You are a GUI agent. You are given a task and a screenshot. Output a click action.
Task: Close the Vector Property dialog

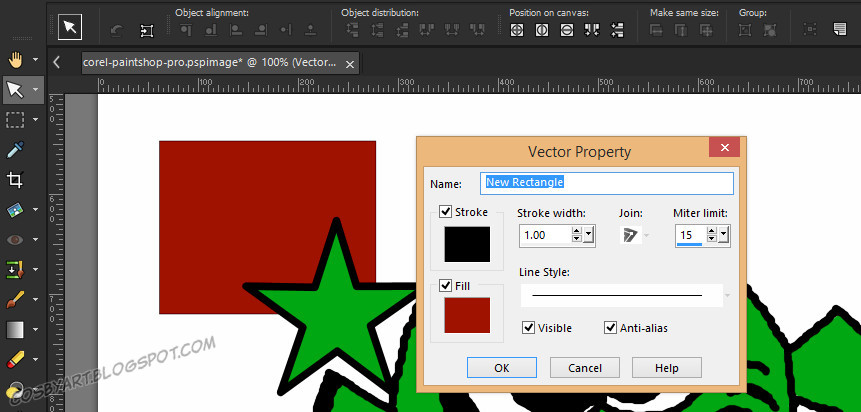(724, 147)
